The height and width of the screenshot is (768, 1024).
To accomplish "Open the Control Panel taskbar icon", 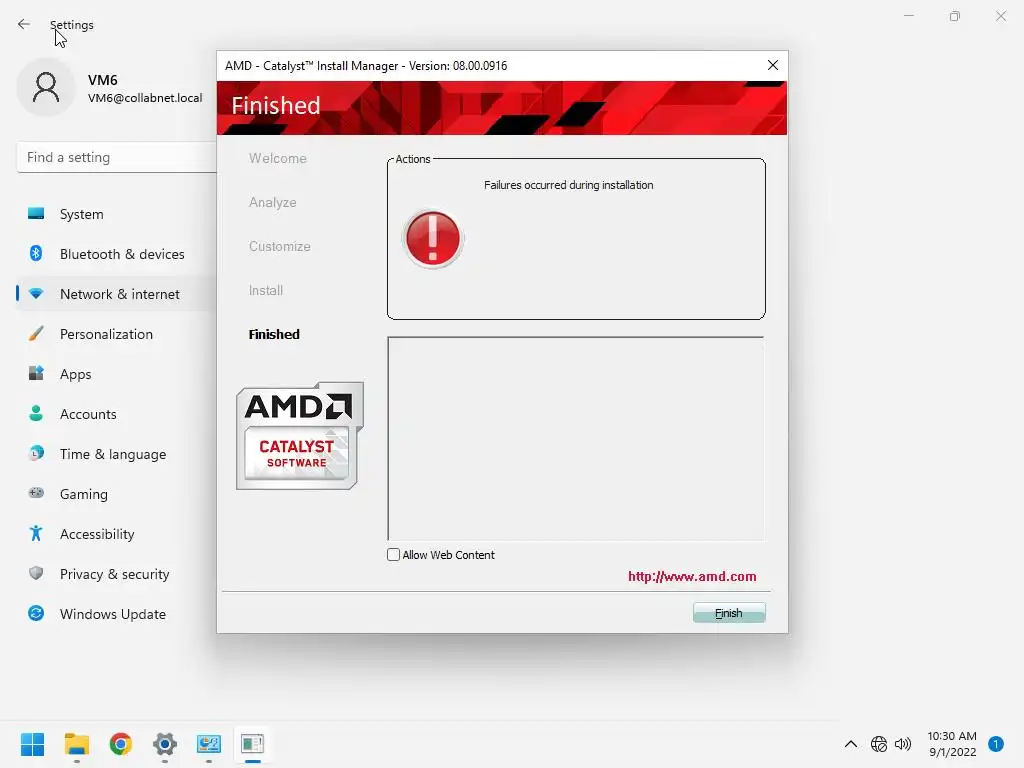I will pos(209,744).
